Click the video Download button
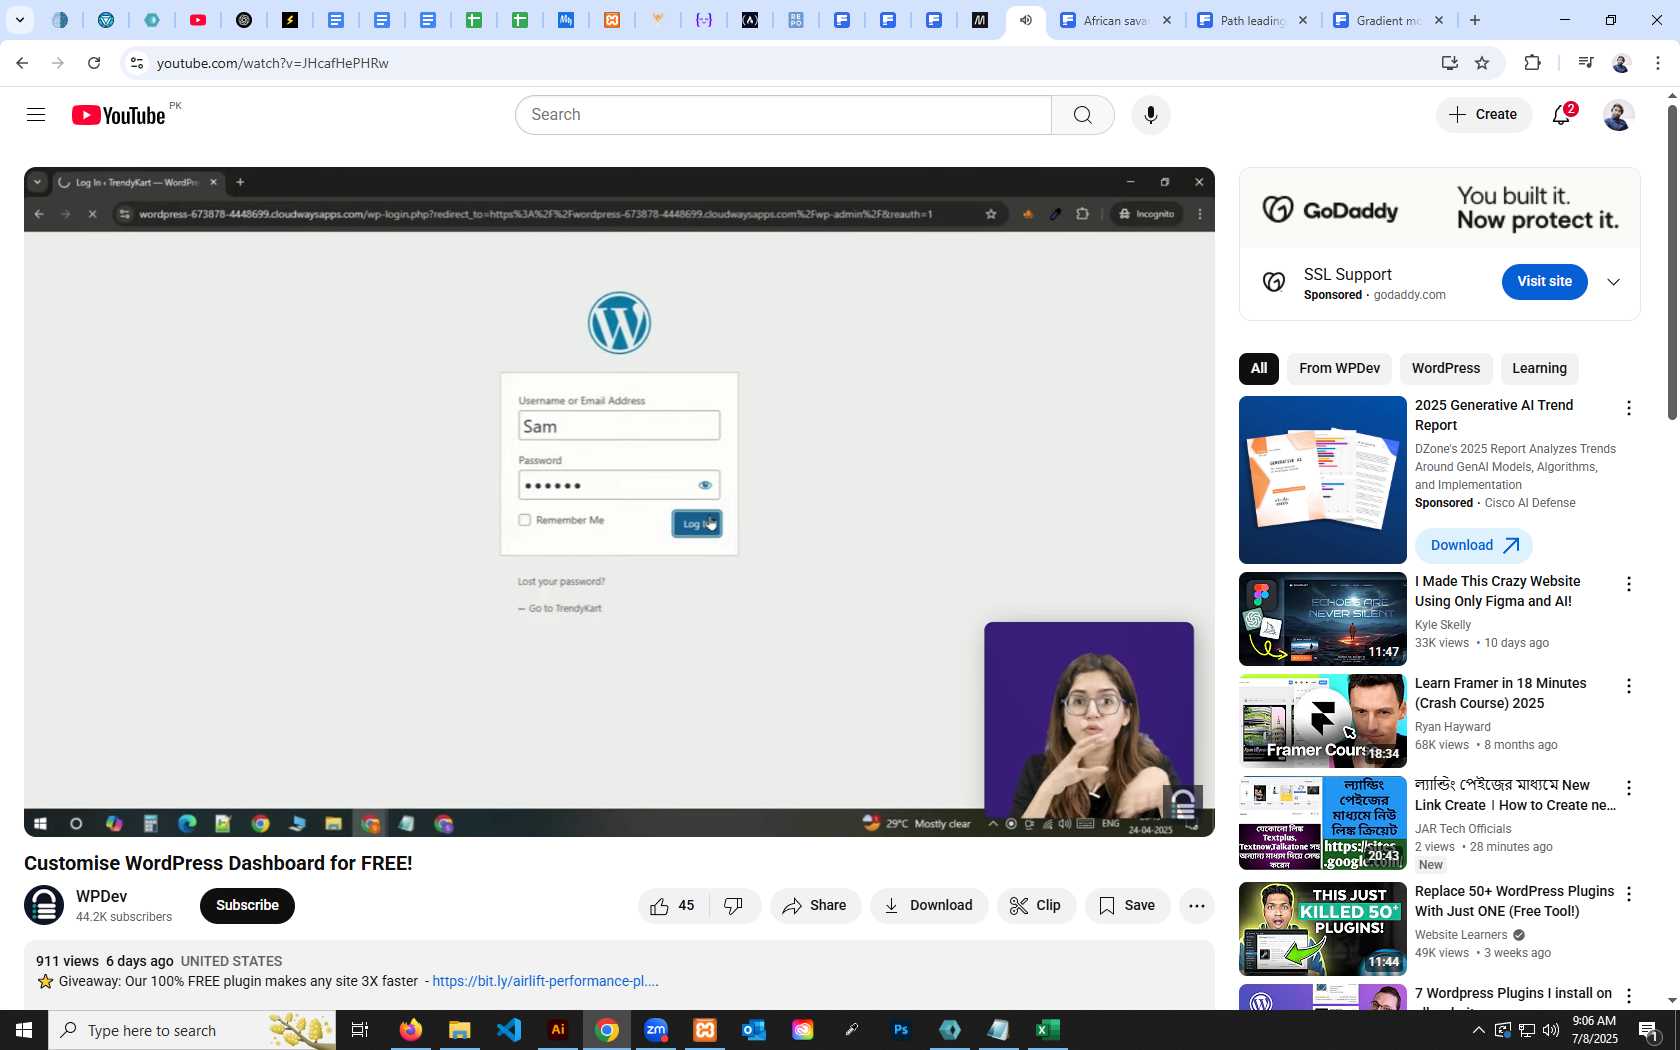The width and height of the screenshot is (1680, 1050). (x=929, y=906)
